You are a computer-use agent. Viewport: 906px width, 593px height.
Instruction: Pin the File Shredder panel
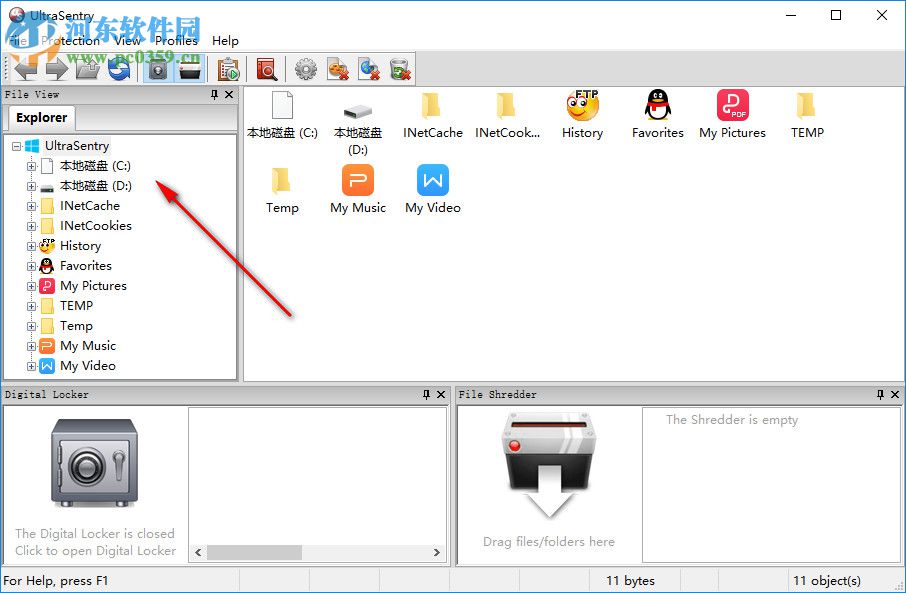880,394
